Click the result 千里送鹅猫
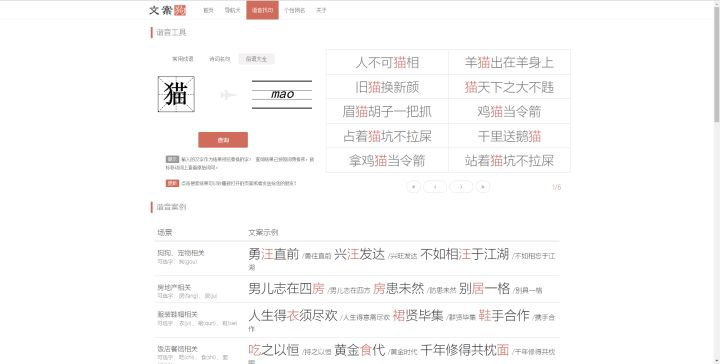 509,136
